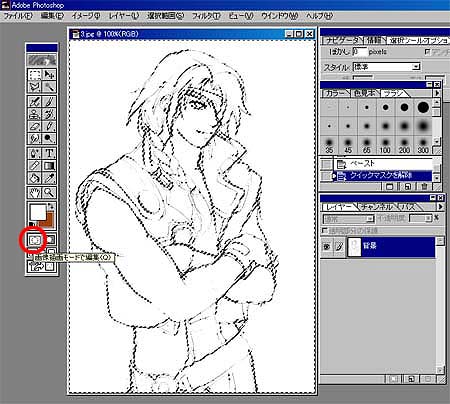Select the Rubber Stamp tool
This screenshot has height=404, width=450.
point(34,114)
